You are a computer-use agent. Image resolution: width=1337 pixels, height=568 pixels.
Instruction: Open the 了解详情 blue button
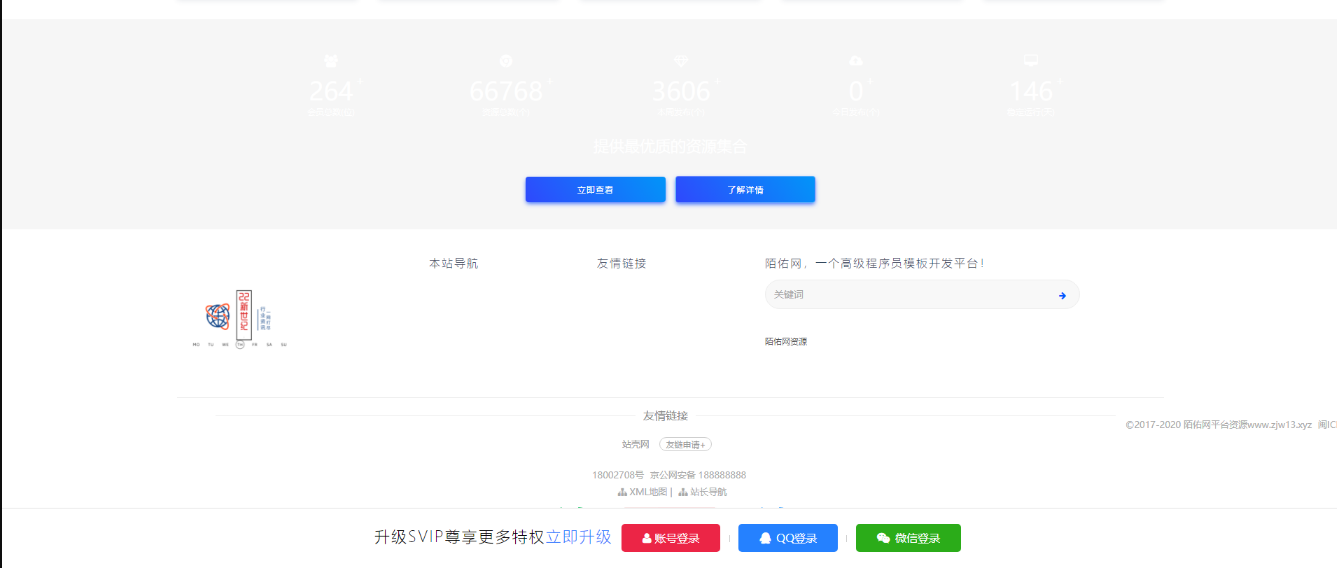pyautogui.click(x=745, y=189)
